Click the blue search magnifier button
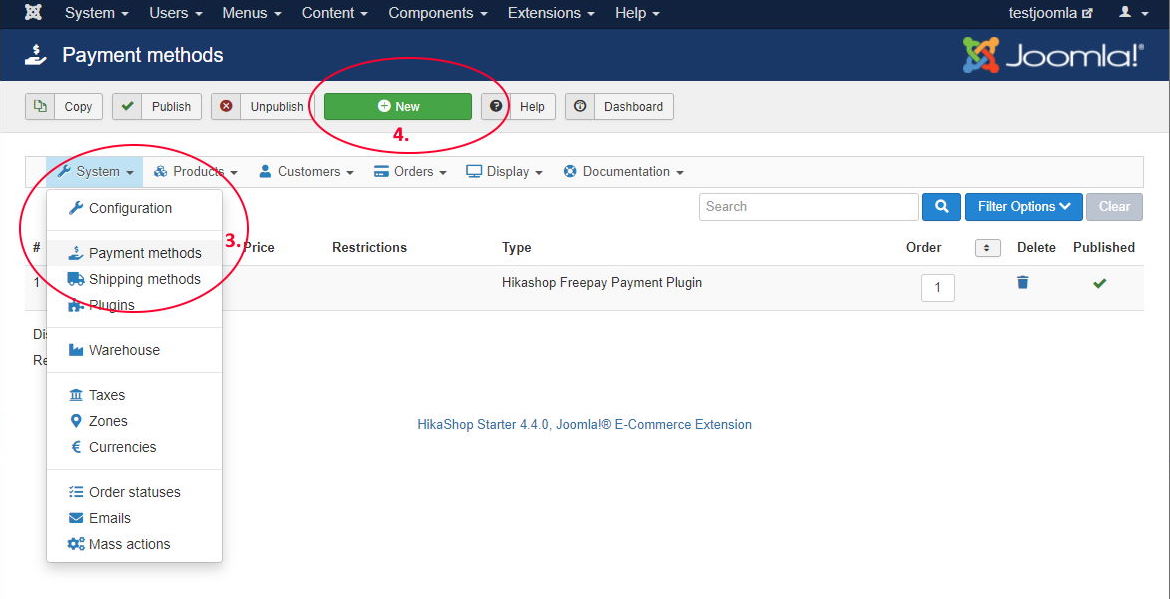 (941, 207)
